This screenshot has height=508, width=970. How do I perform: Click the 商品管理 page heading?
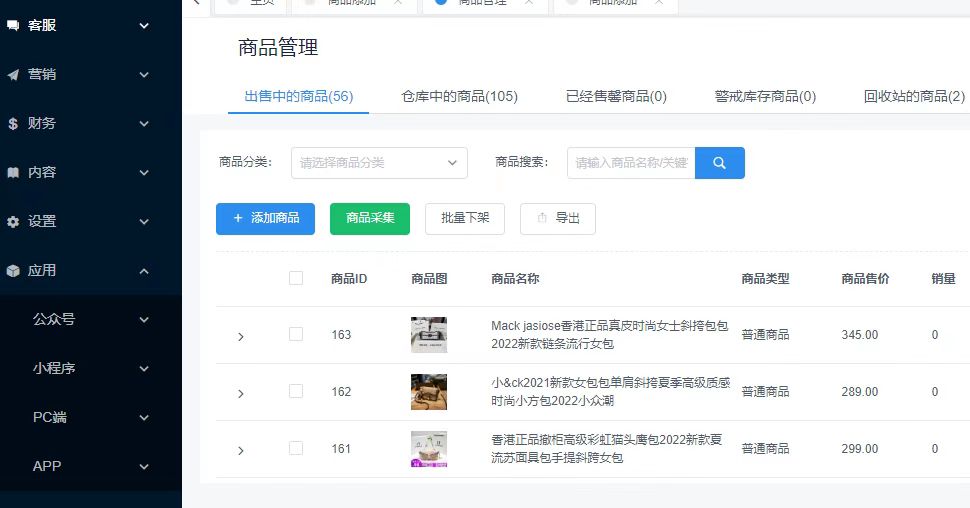(x=278, y=48)
